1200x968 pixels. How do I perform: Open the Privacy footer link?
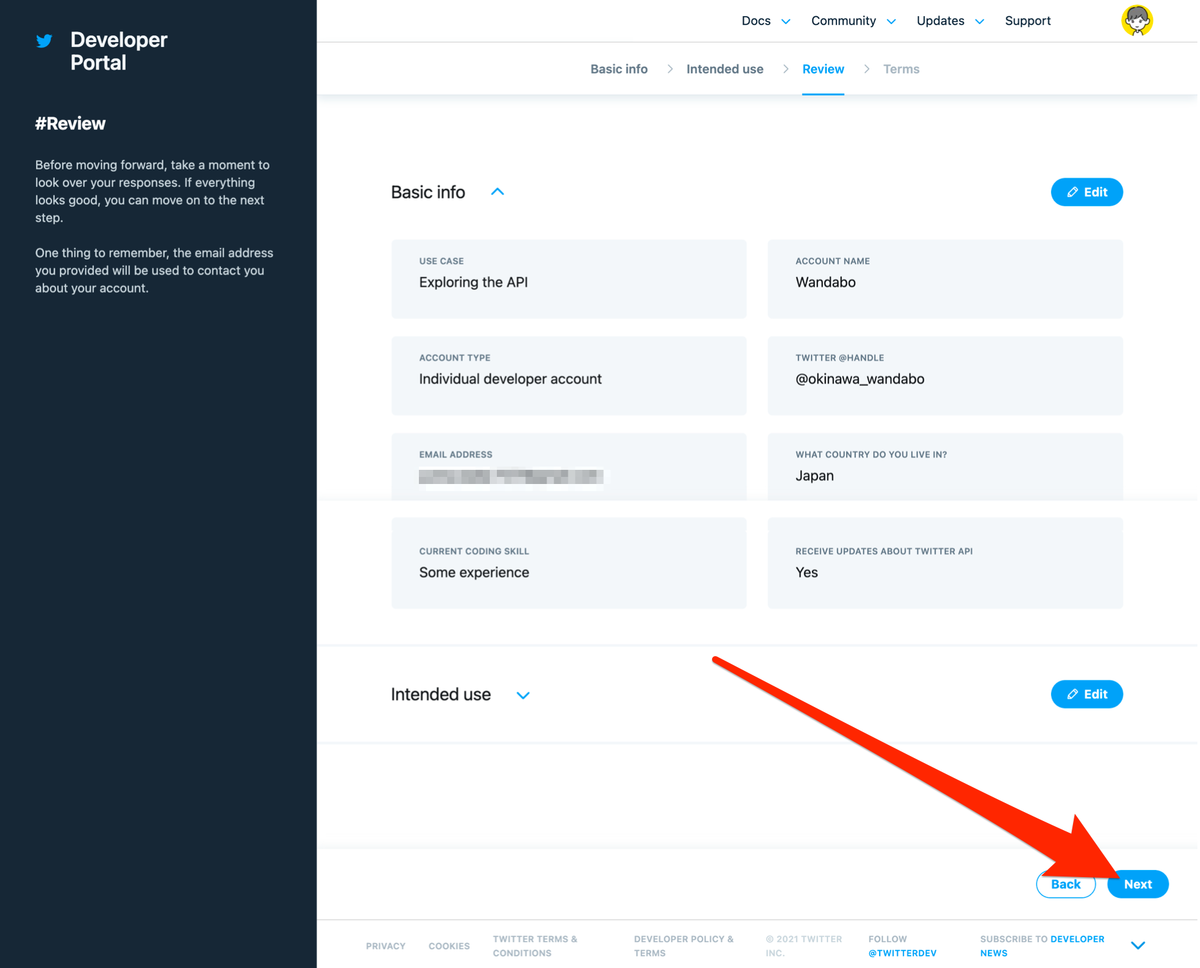(386, 946)
